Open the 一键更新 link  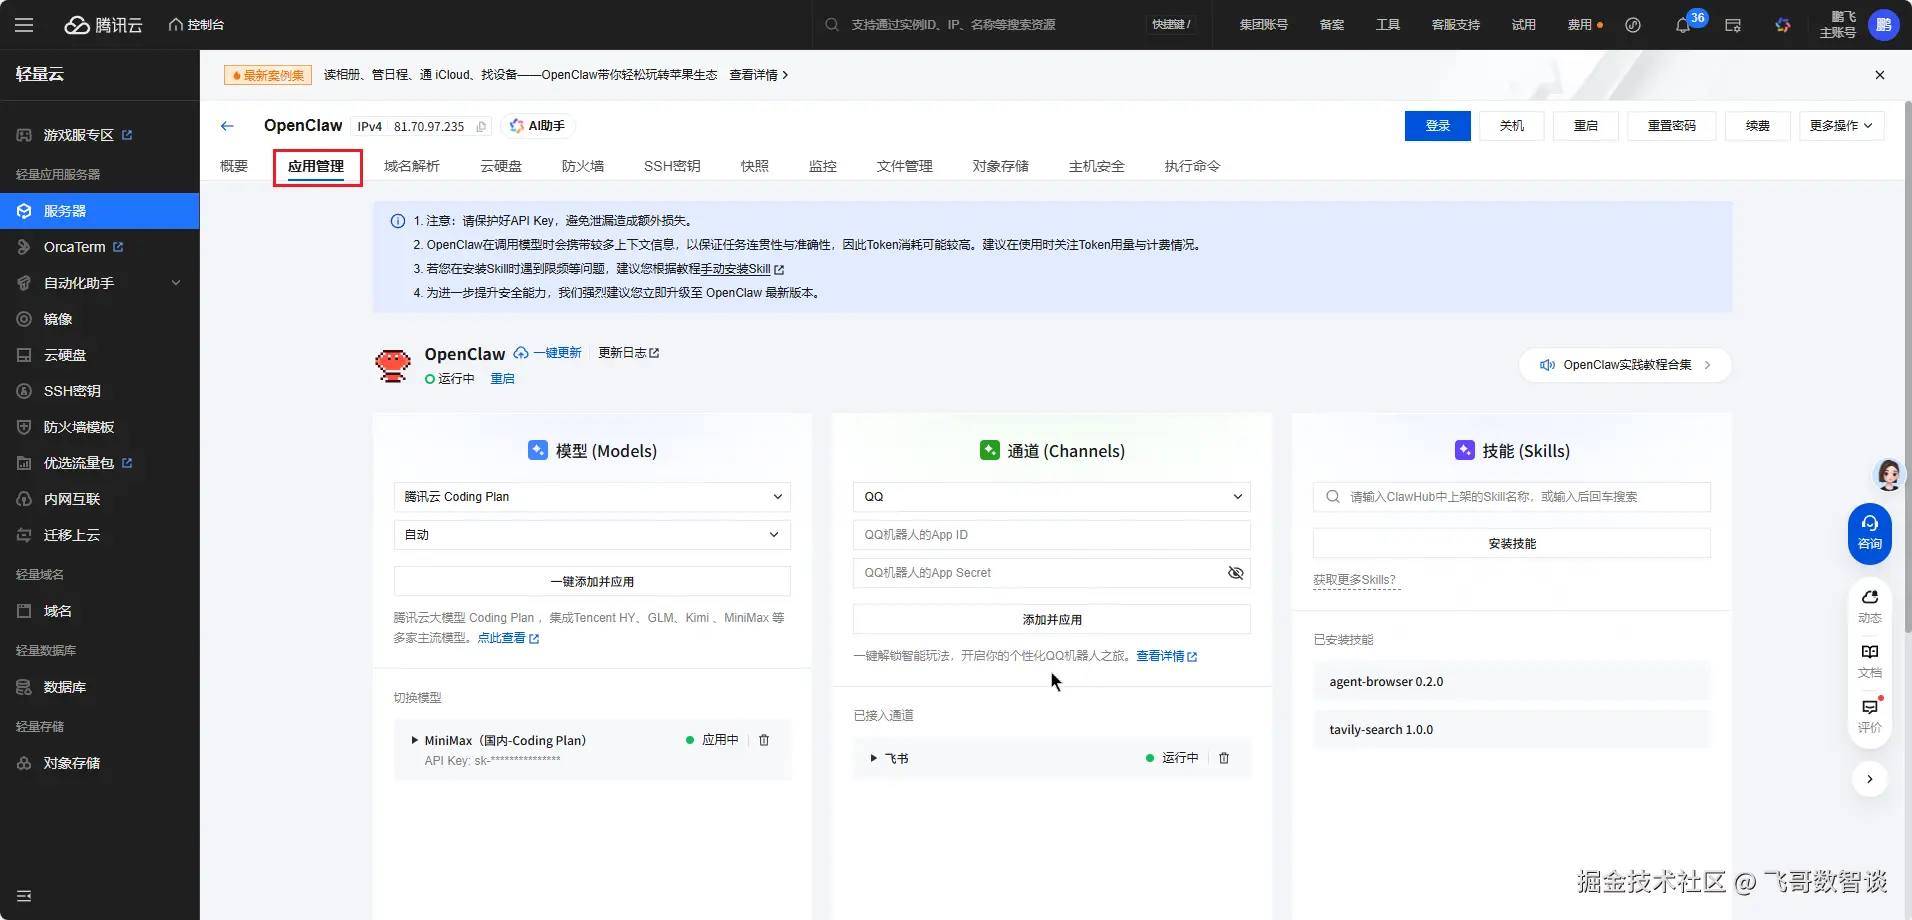[548, 353]
